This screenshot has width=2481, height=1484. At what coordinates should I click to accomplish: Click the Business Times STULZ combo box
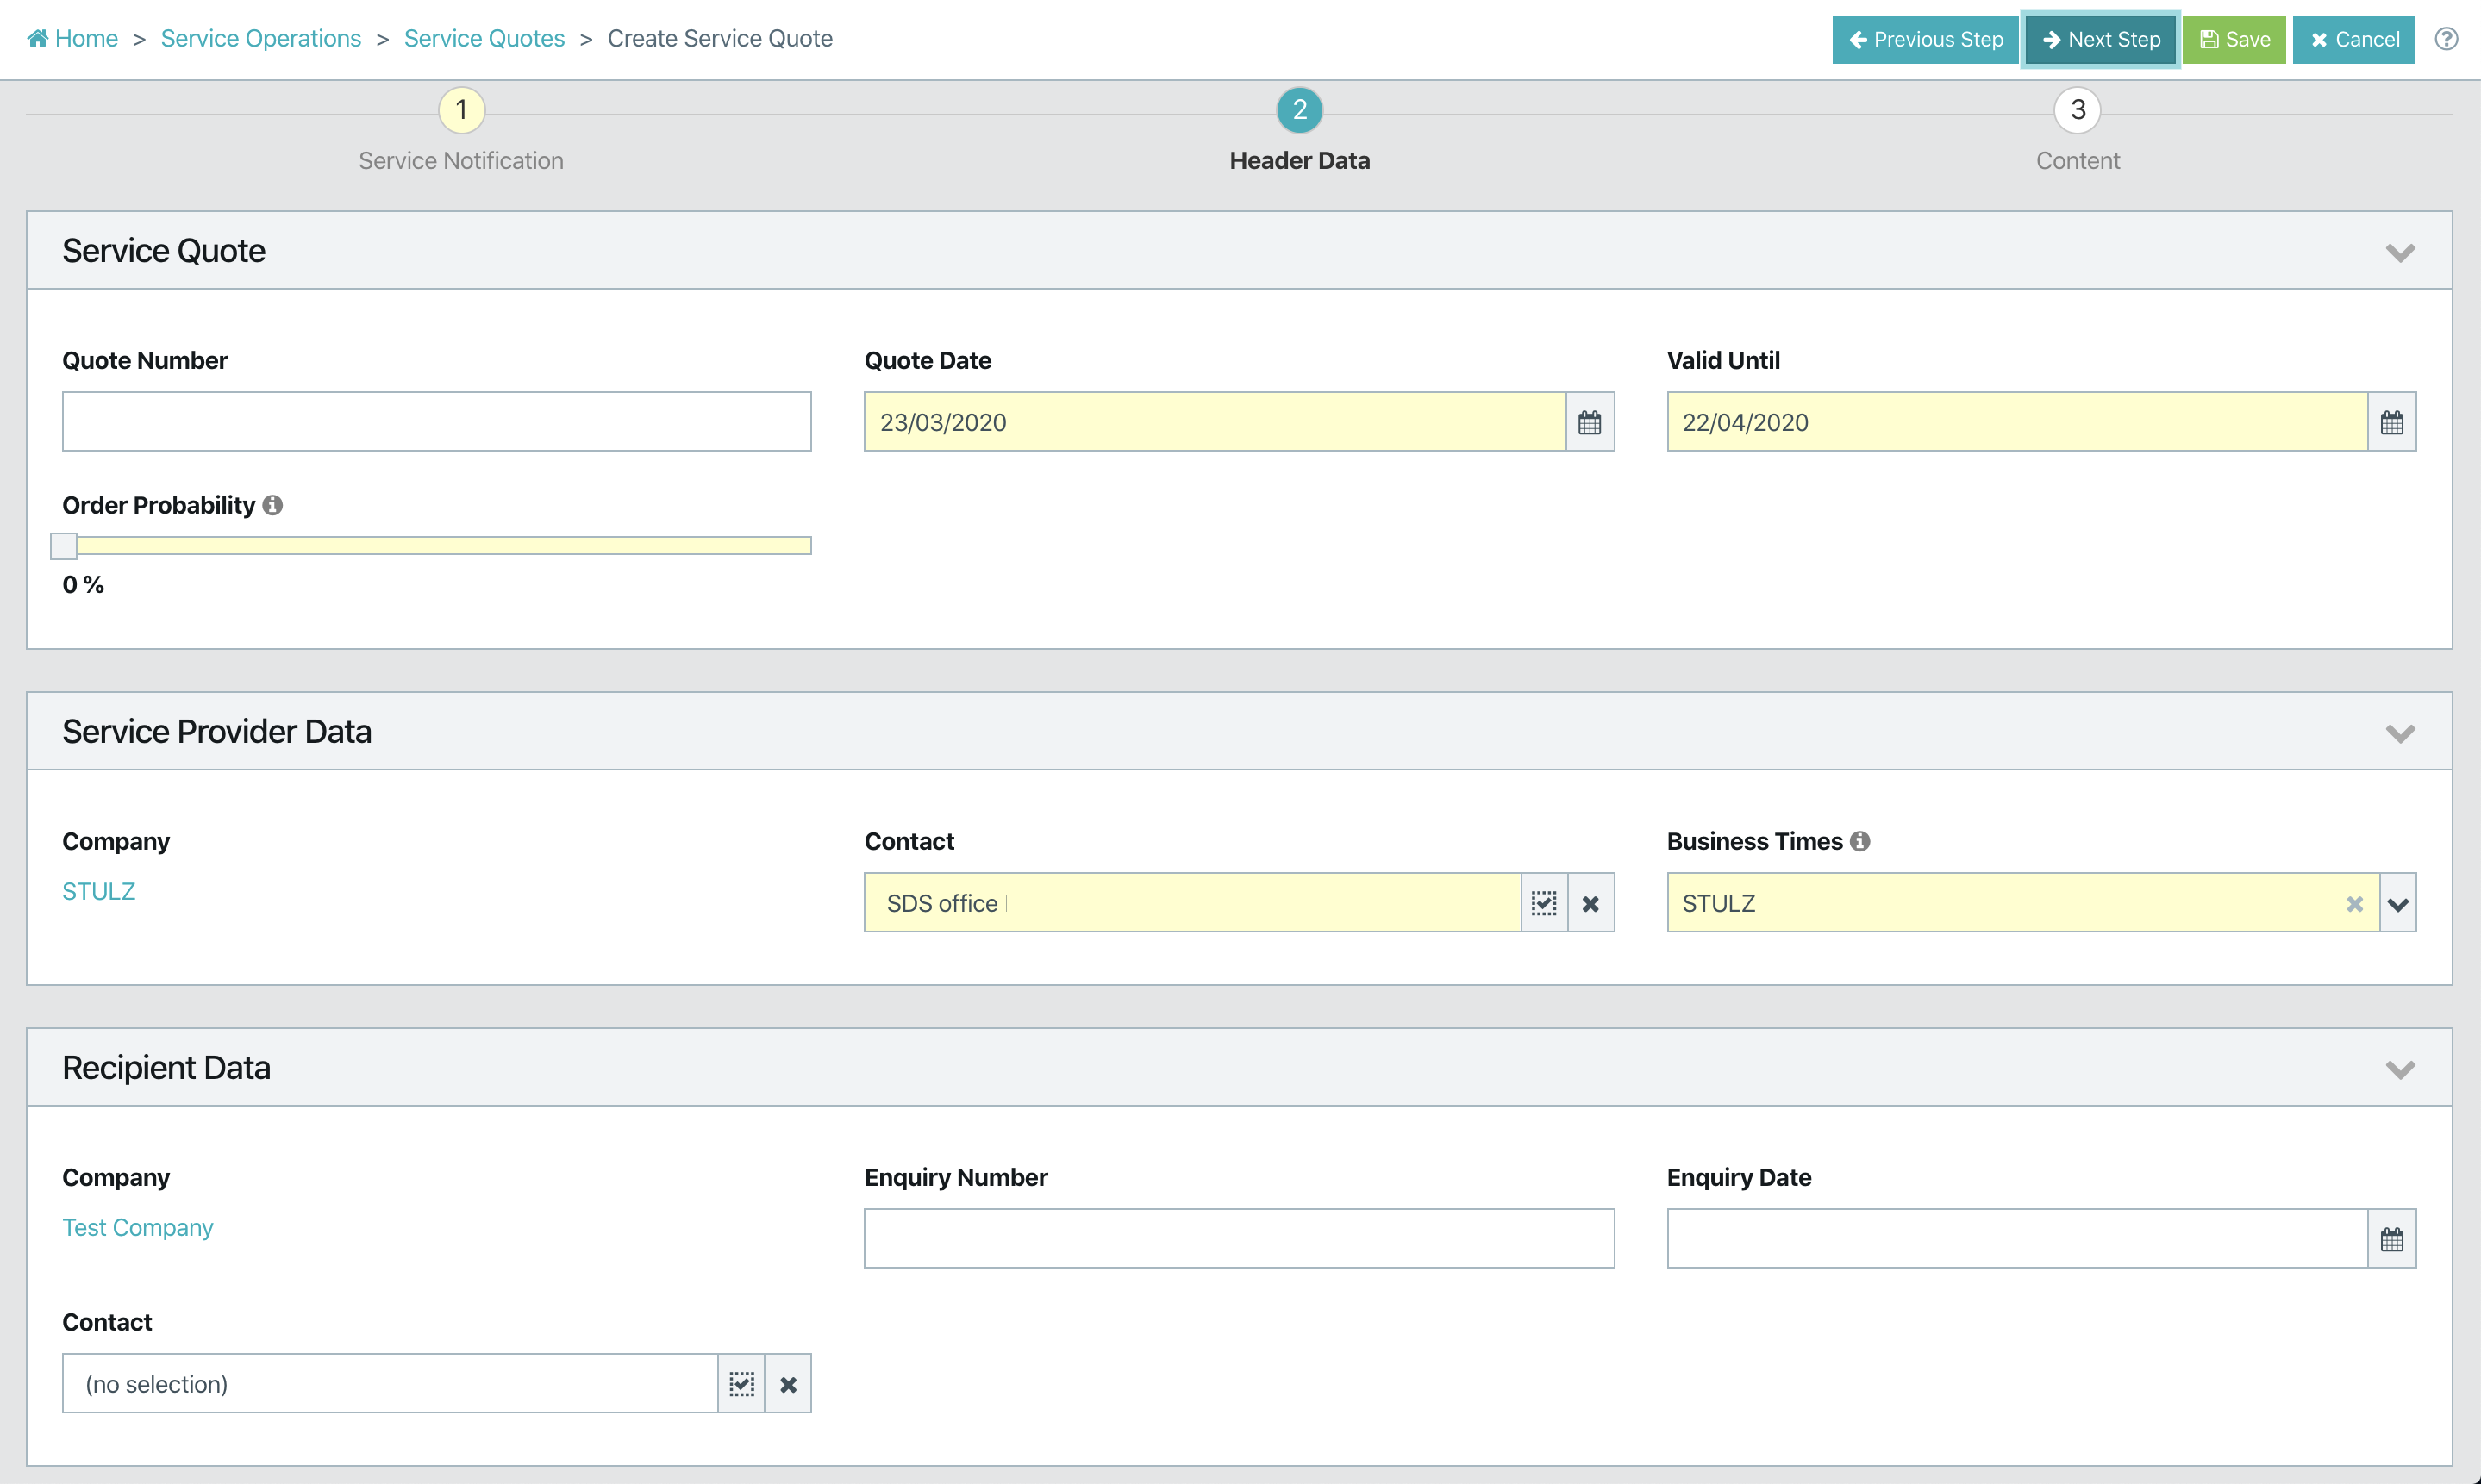2023,903
